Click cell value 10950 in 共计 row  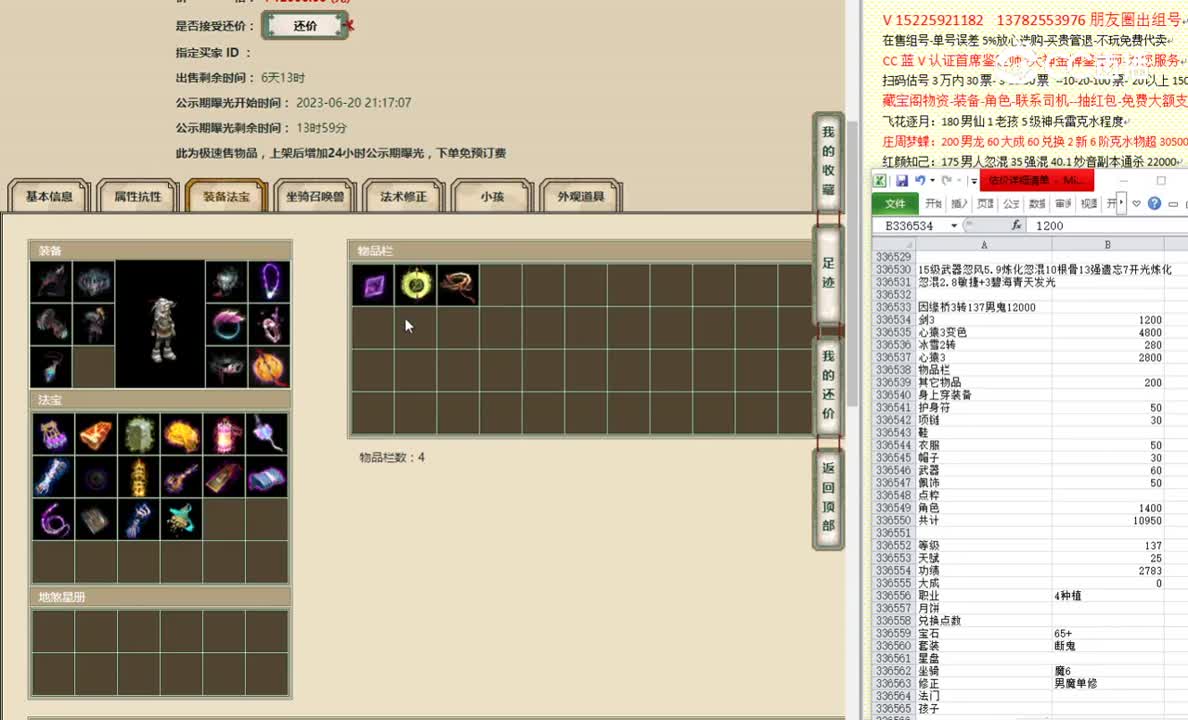point(1108,521)
